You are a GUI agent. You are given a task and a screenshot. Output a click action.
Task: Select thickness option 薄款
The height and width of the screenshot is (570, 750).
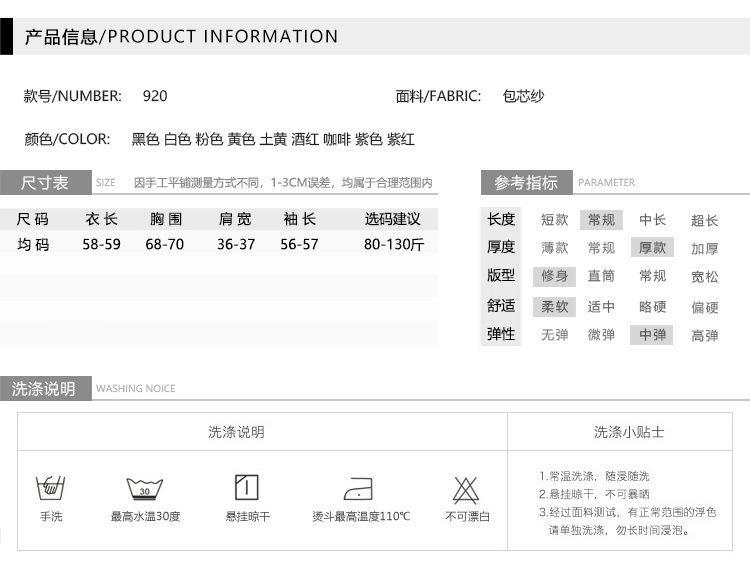554,248
